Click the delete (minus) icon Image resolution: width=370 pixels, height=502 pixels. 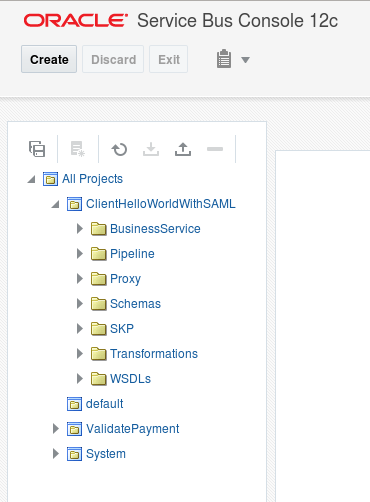[215, 149]
